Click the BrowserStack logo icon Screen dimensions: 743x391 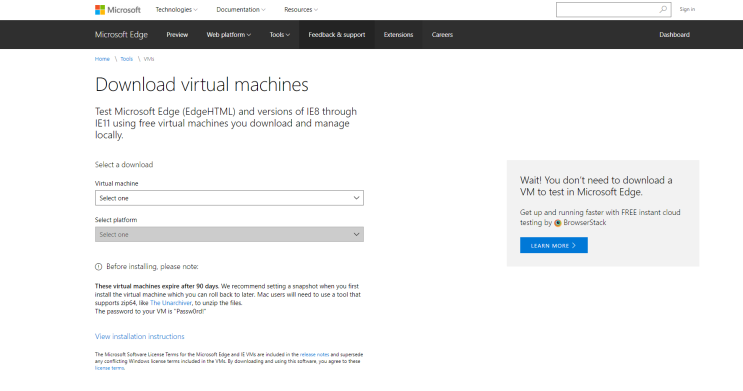click(x=558, y=223)
